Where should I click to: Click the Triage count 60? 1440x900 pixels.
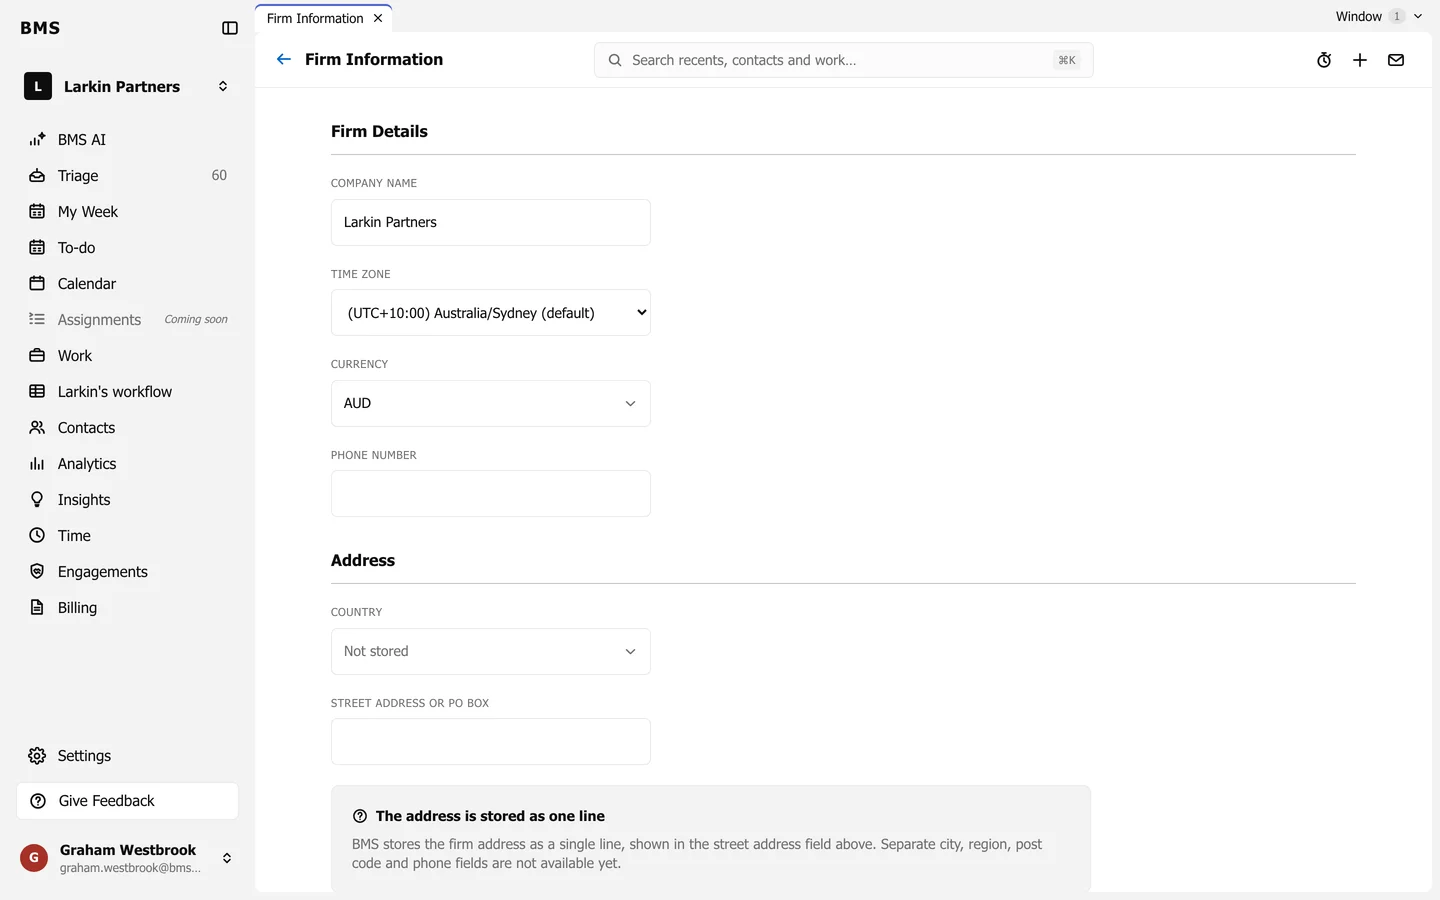(x=219, y=176)
